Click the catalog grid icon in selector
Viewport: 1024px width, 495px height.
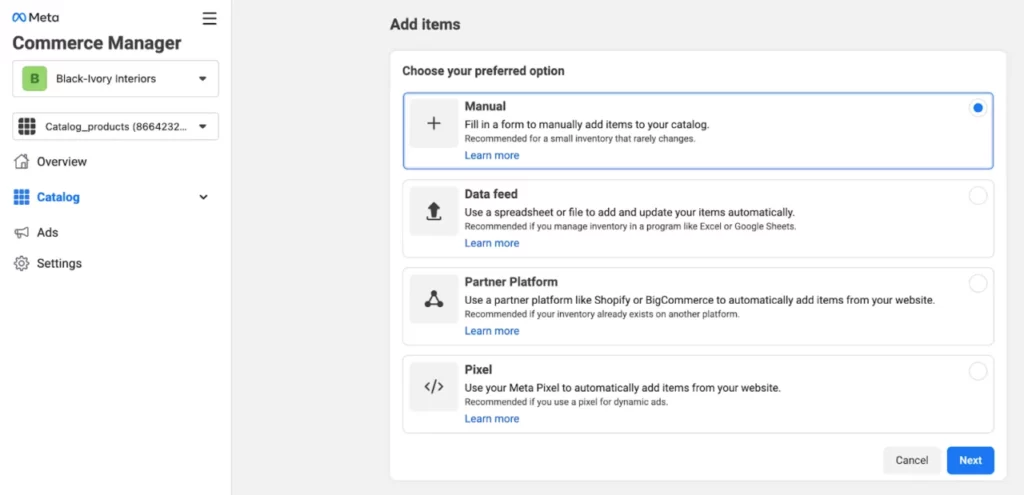point(27,127)
